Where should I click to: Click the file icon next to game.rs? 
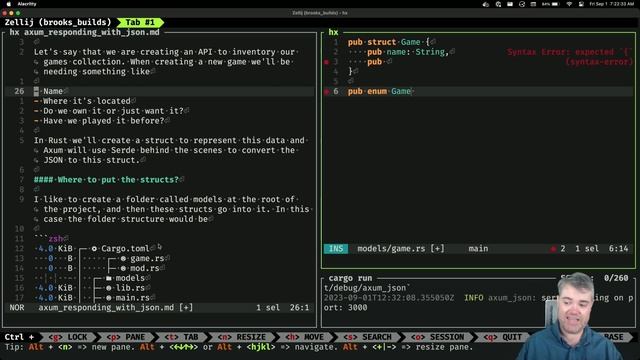click(x=123, y=258)
